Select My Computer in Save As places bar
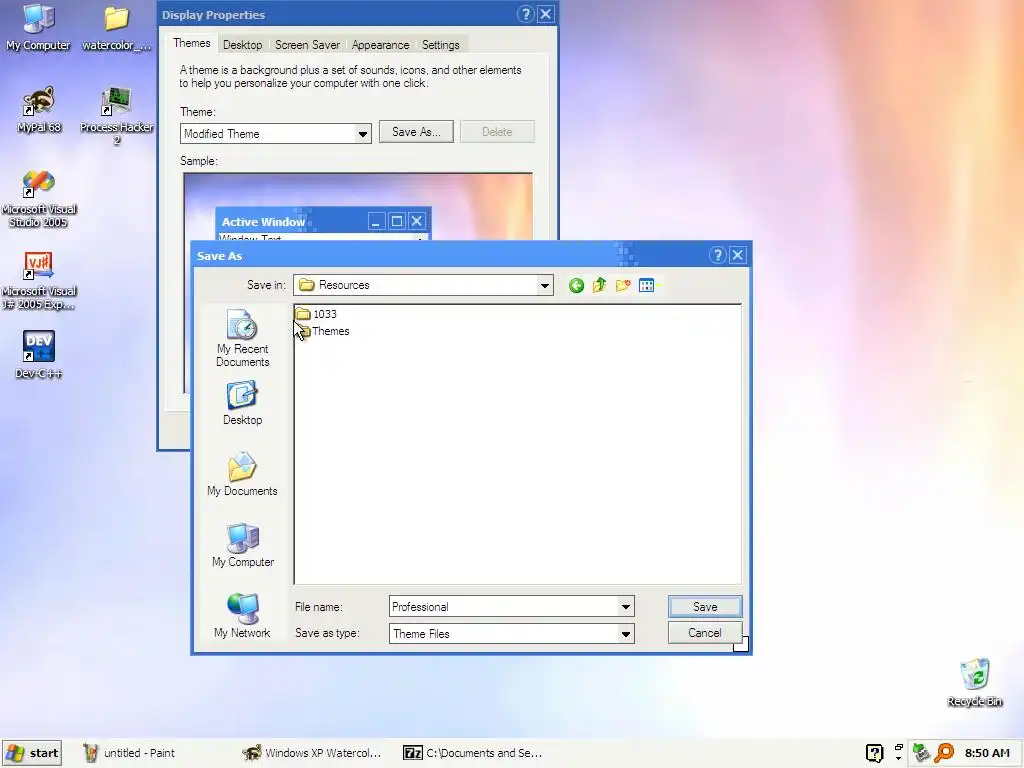 click(x=243, y=545)
